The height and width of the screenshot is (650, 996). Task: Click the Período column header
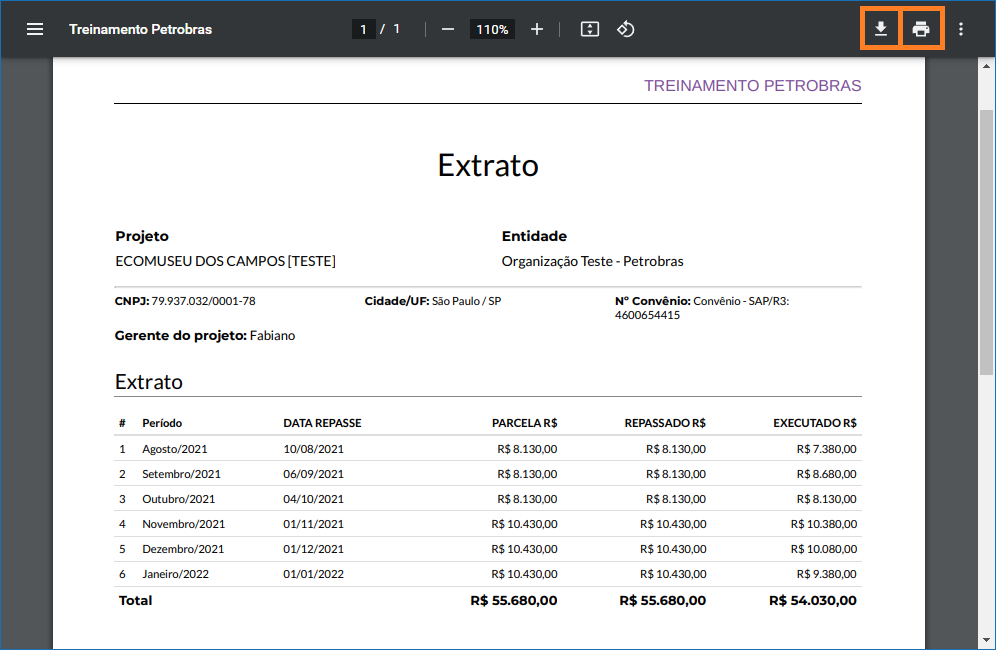click(162, 423)
